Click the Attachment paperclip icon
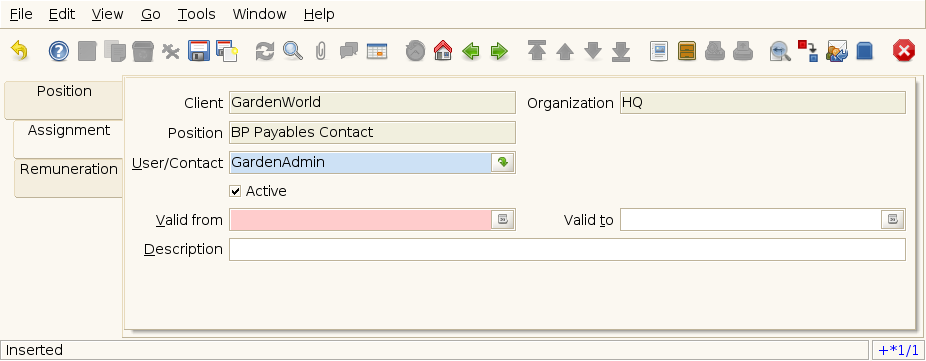This screenshot has width=926, height=361. click(321, 51)
